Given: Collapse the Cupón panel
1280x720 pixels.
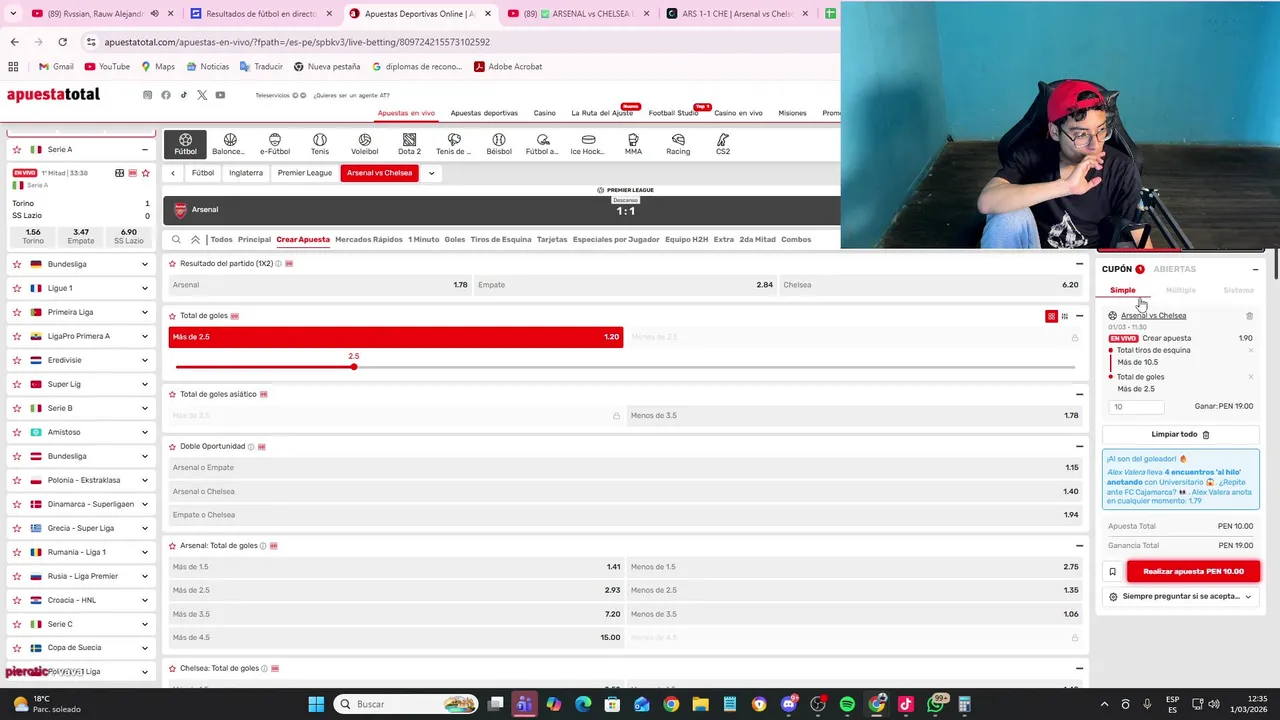Looking at the screenshot, I should pos(1255,269).
